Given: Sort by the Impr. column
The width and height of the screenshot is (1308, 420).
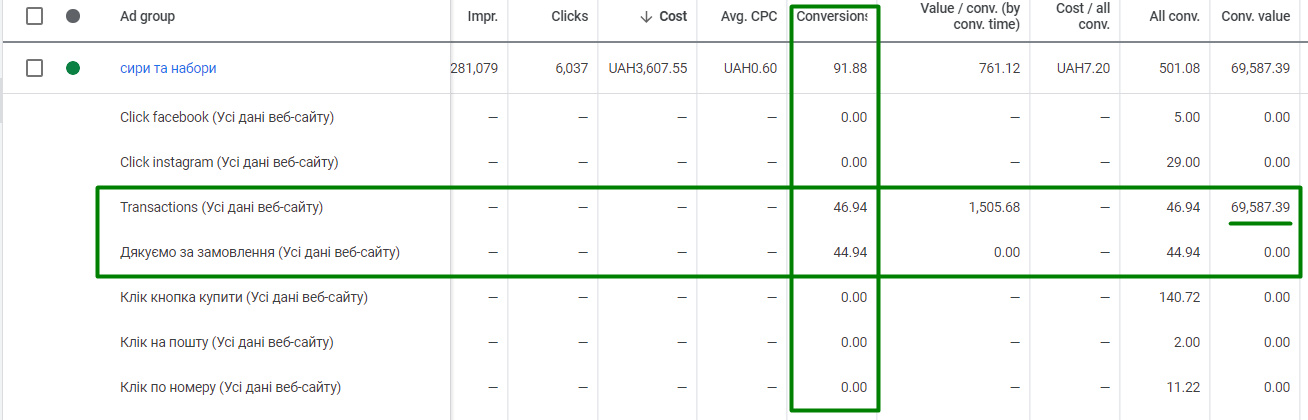Looking at the screenshot, I should 483,17.
